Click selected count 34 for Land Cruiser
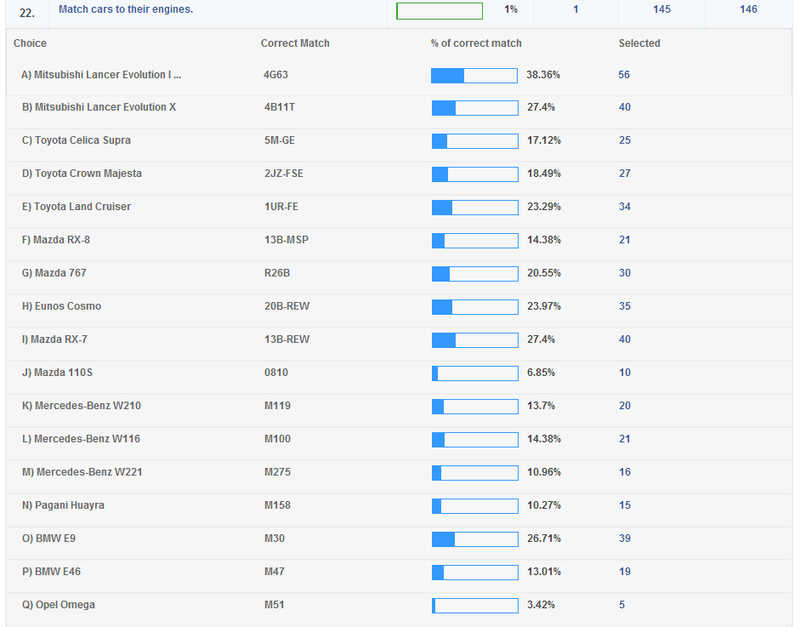This screenshot has width=800, height=627. [x=624, y=207]
